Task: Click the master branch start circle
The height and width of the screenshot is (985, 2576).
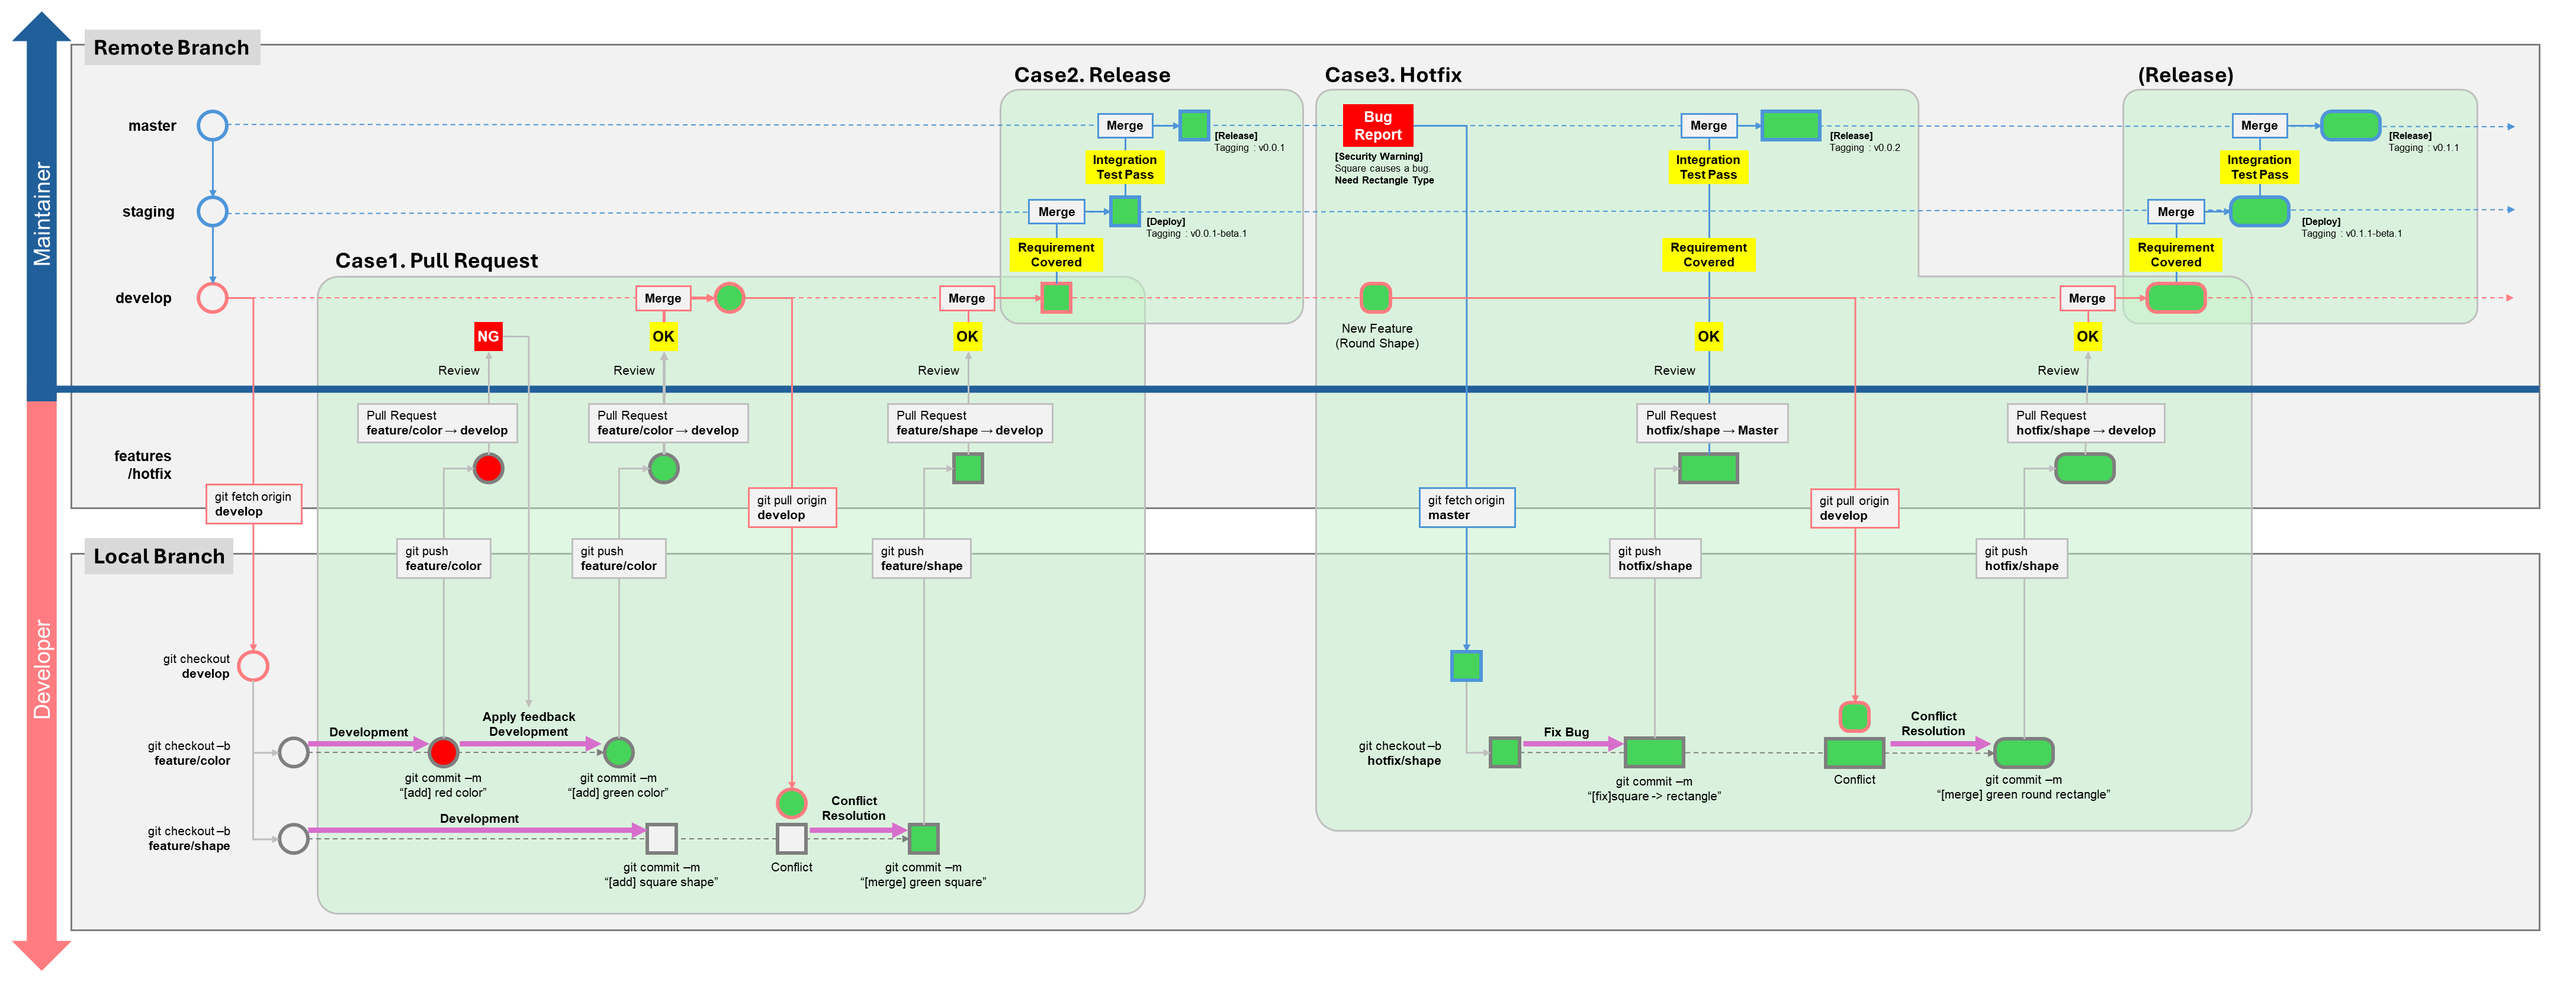Action: (212, 125)
